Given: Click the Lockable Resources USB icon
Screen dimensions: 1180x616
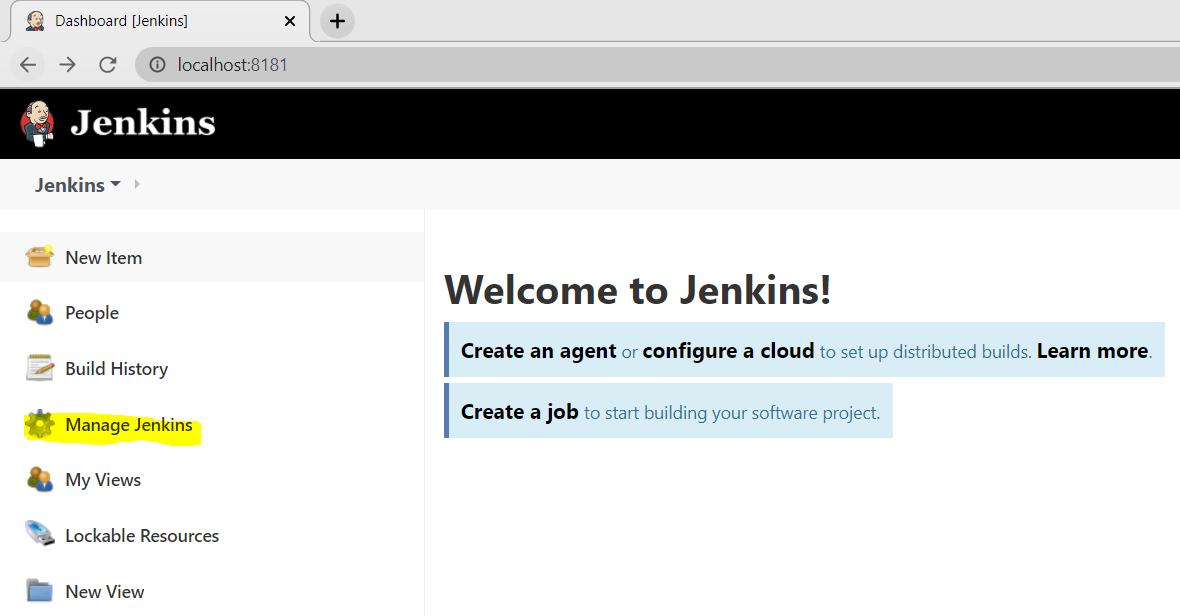Looking at the screenshot, I should pos(39,534).
